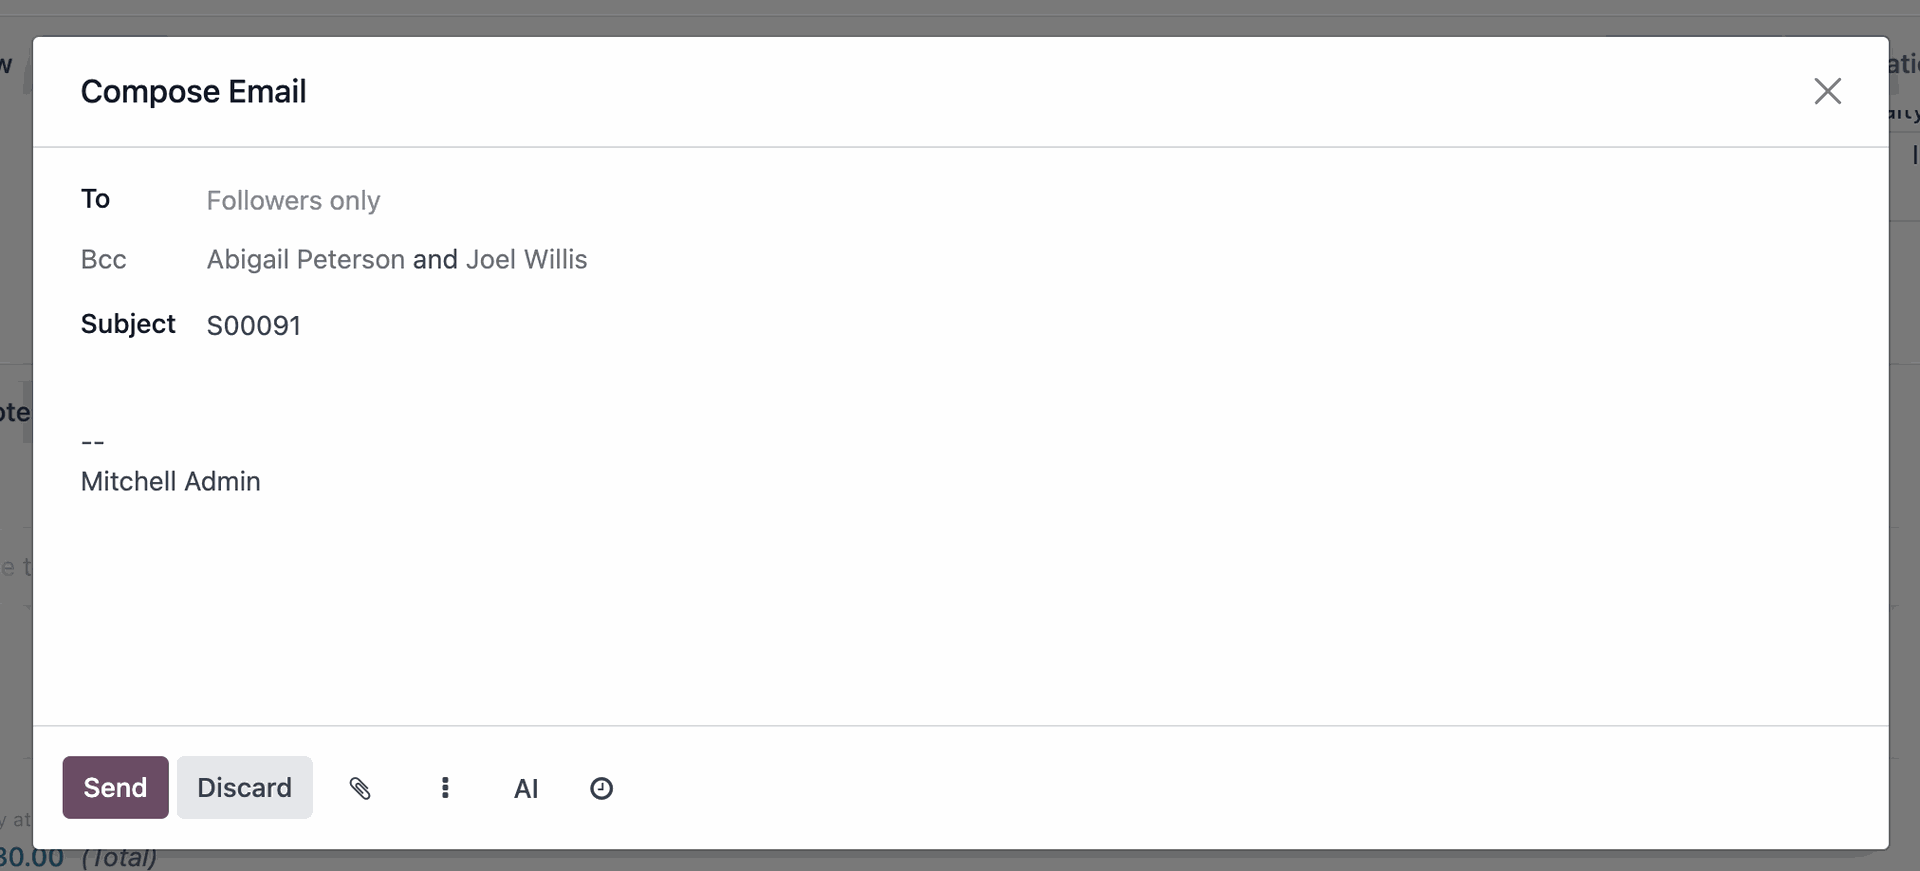Open the vertical three-dot options menu
1920x871 pixels.
pyautogui.click(x=445, y=788)
